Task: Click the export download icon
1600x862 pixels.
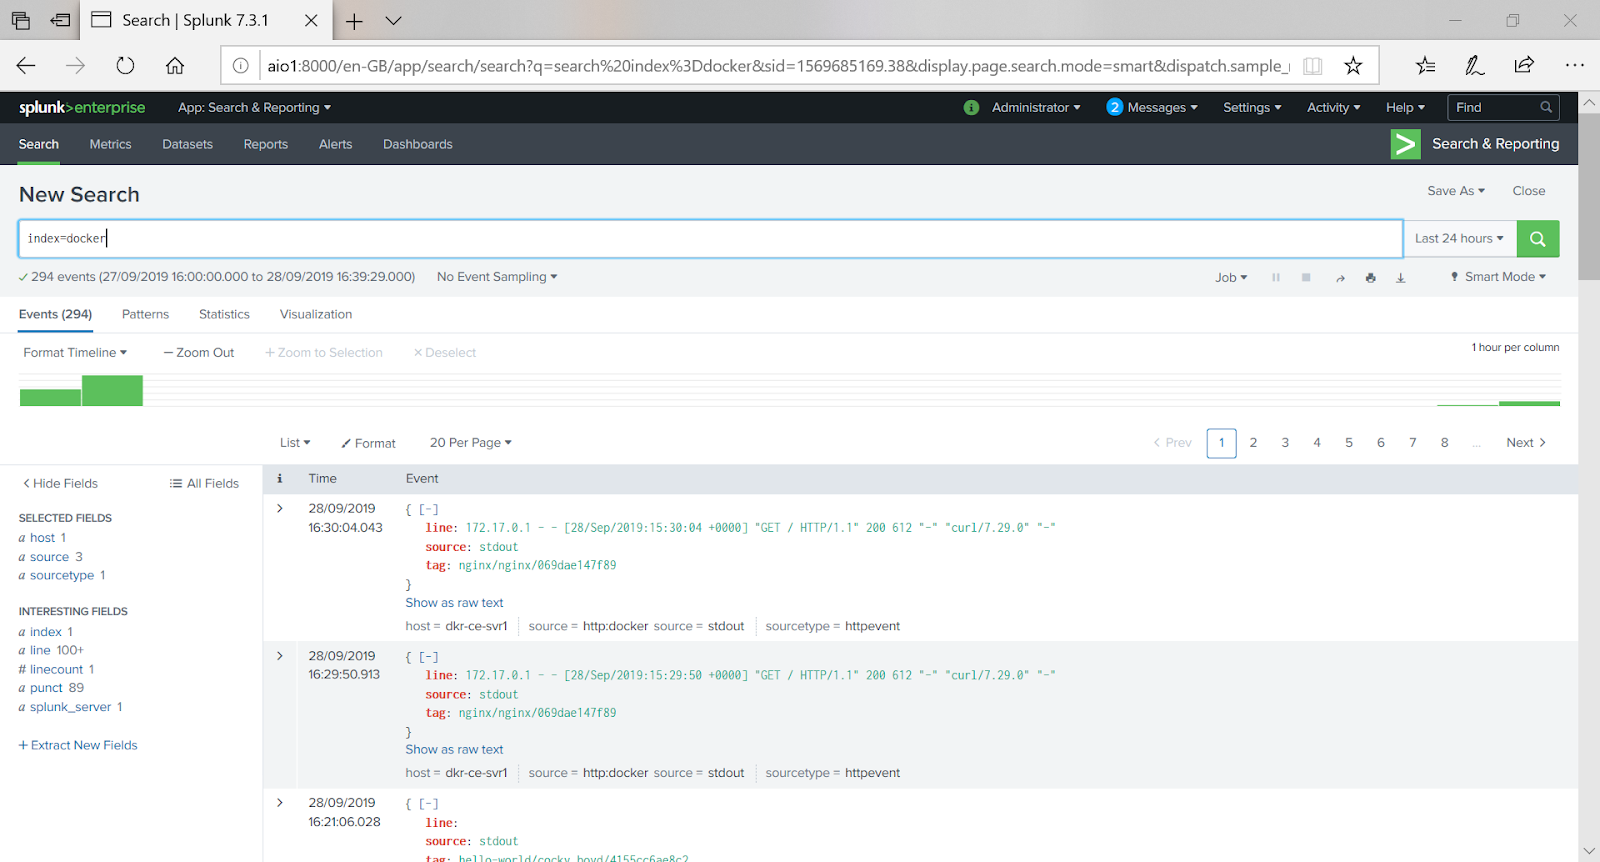Action: coord(1401,278)
